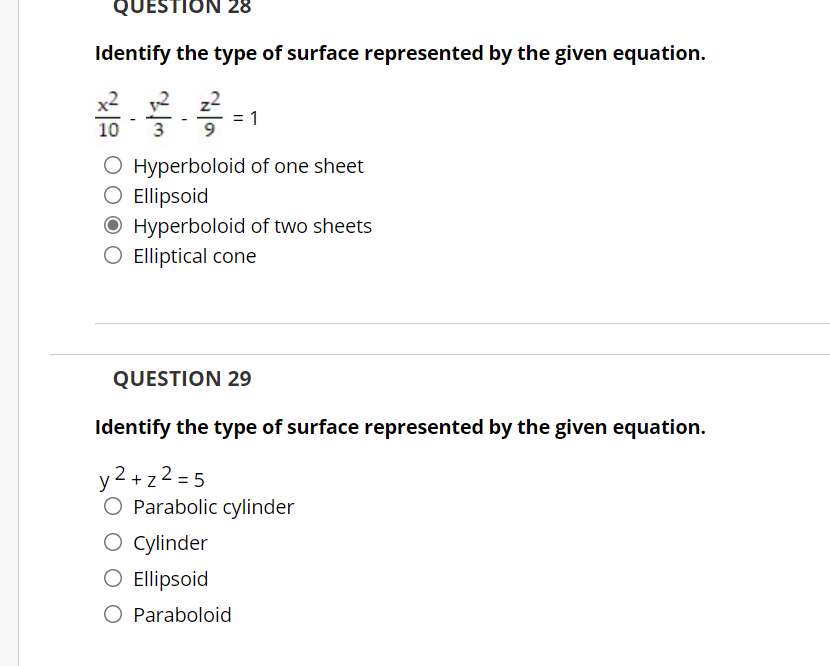The image size is (830, 666).
Task: Click the divider line between questions
Action: (x=440, y=352)
